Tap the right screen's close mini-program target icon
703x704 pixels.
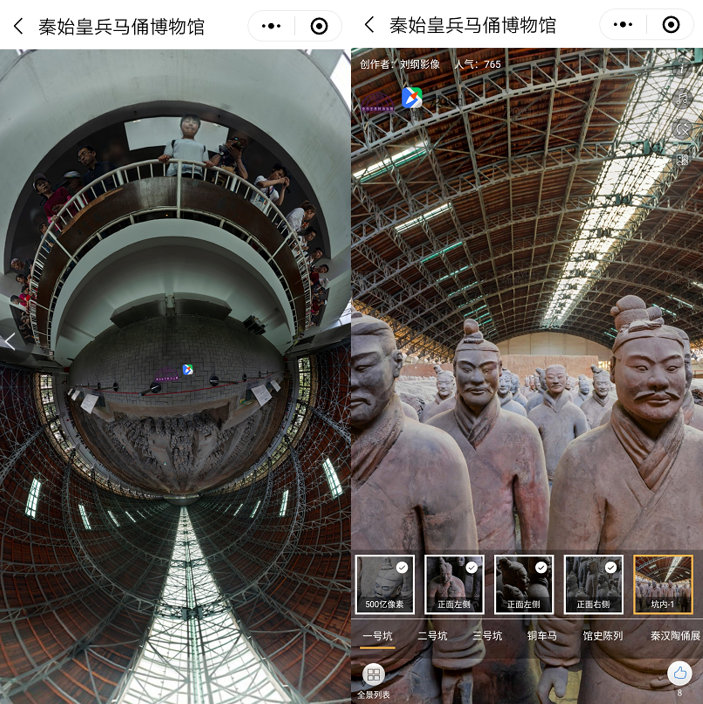(x=671, y=25)
